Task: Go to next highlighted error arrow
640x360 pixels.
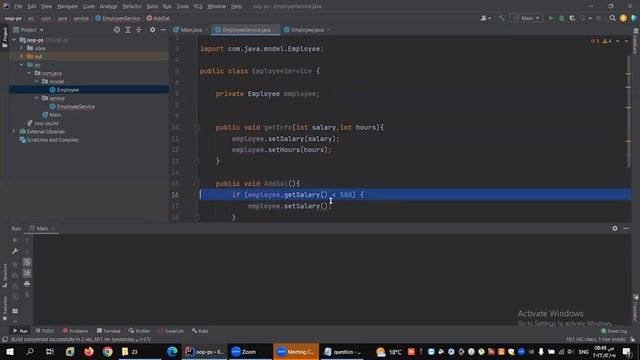Action: 626,41
